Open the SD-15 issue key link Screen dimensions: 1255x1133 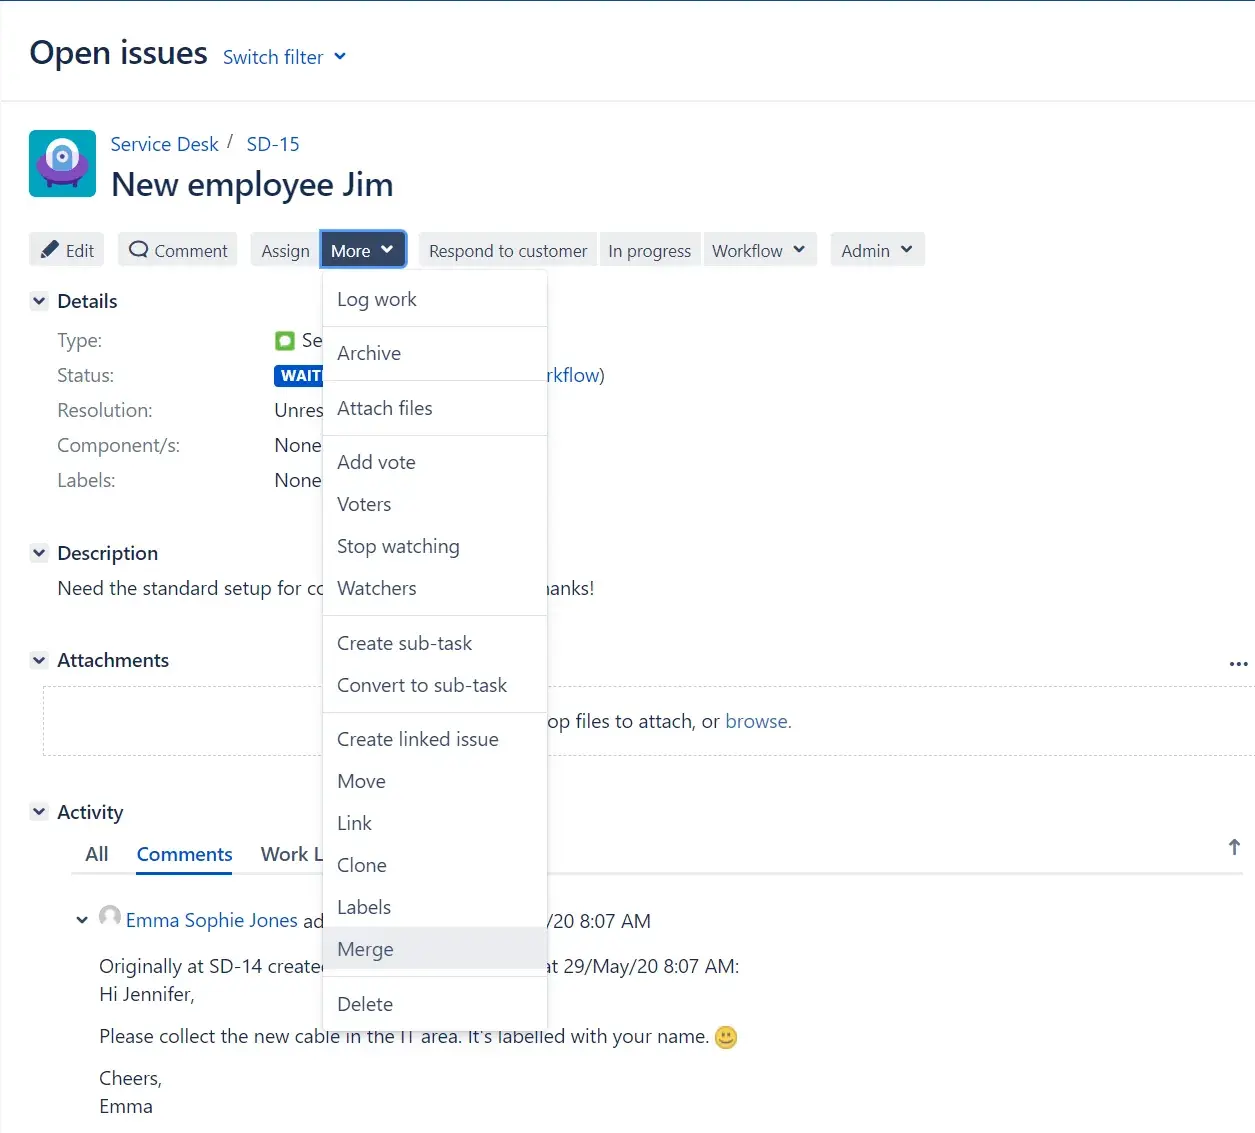point(273,144)
